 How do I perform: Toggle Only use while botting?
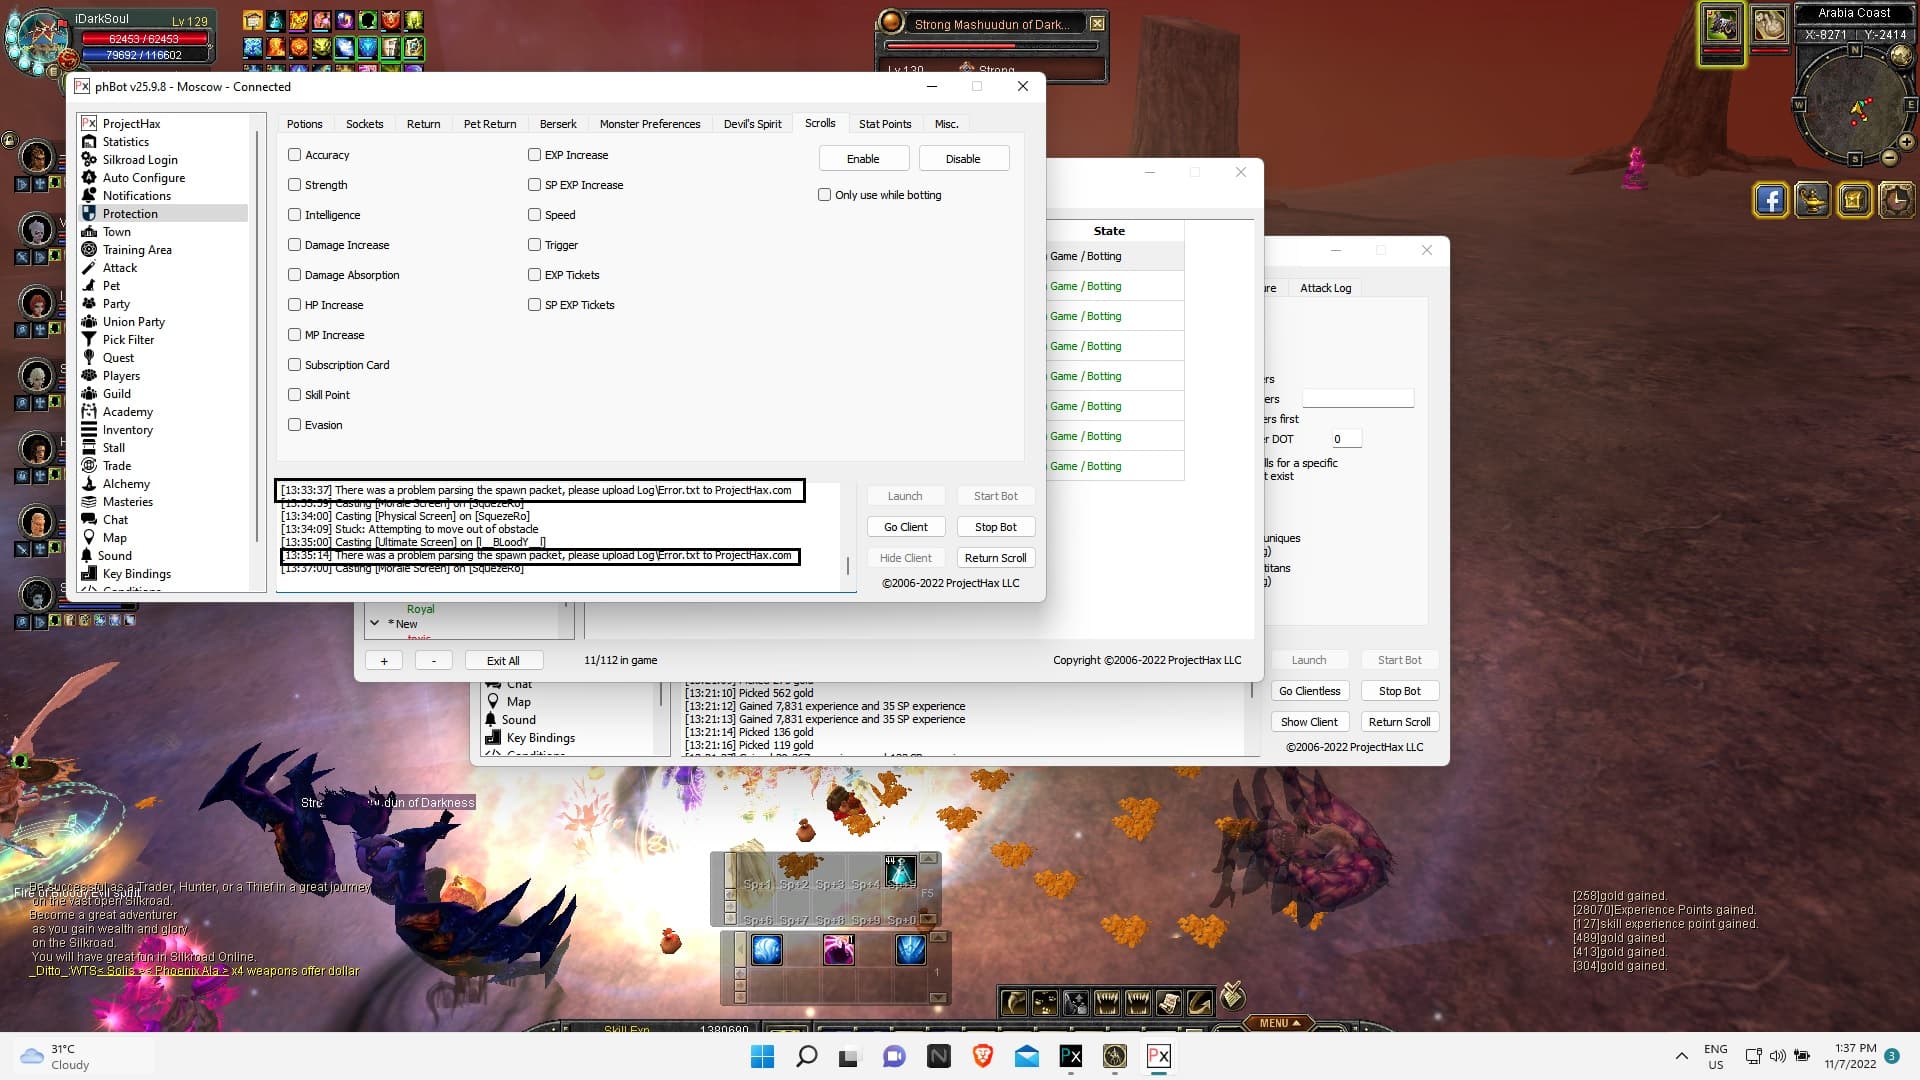point(825,195)
